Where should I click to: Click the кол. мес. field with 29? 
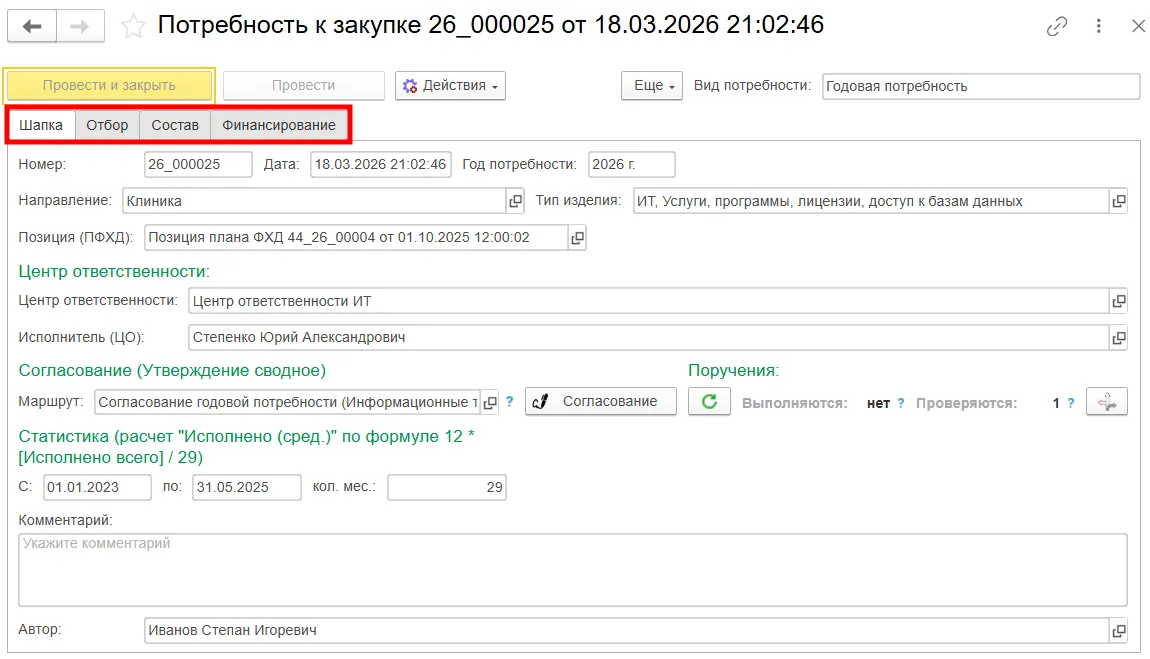click(x=447, y=487)
